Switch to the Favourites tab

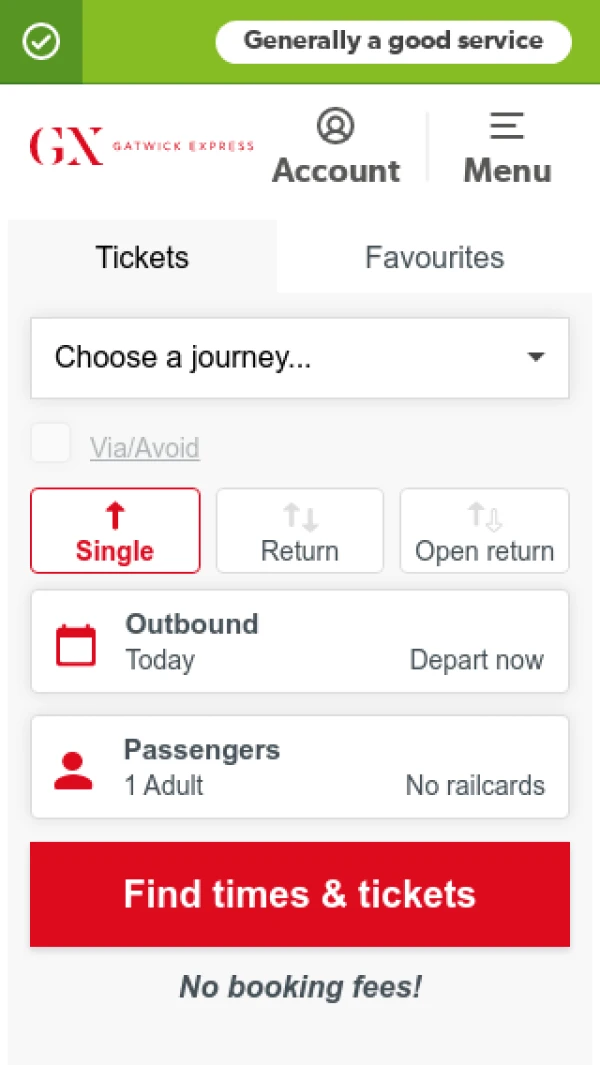pos(435,257)
